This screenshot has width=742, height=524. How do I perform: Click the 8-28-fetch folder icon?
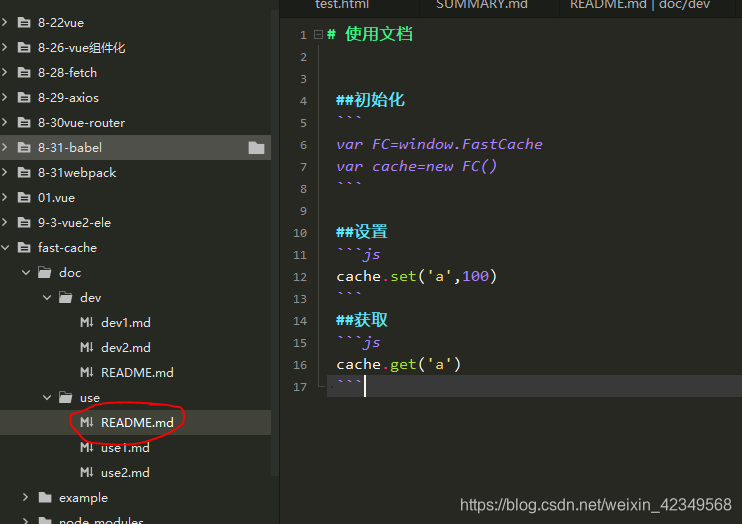(24, 72)
